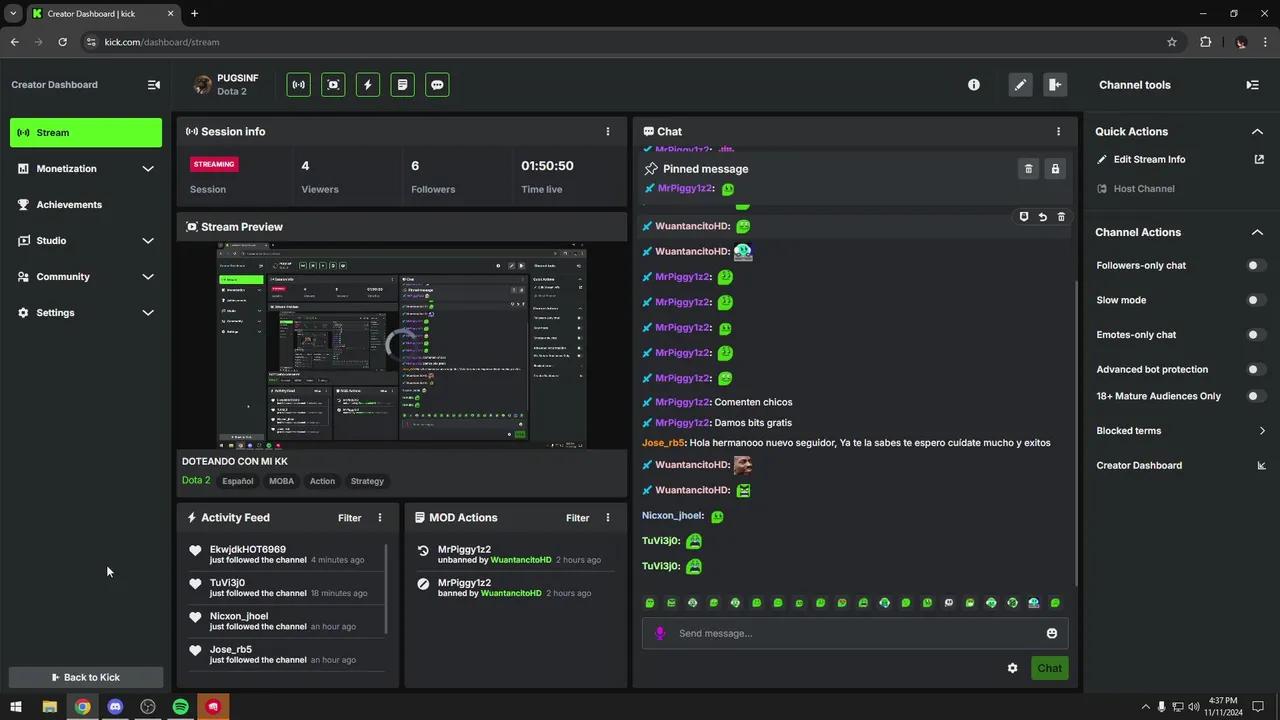Enable Followers-only chat toggle

pos(1255,265)
